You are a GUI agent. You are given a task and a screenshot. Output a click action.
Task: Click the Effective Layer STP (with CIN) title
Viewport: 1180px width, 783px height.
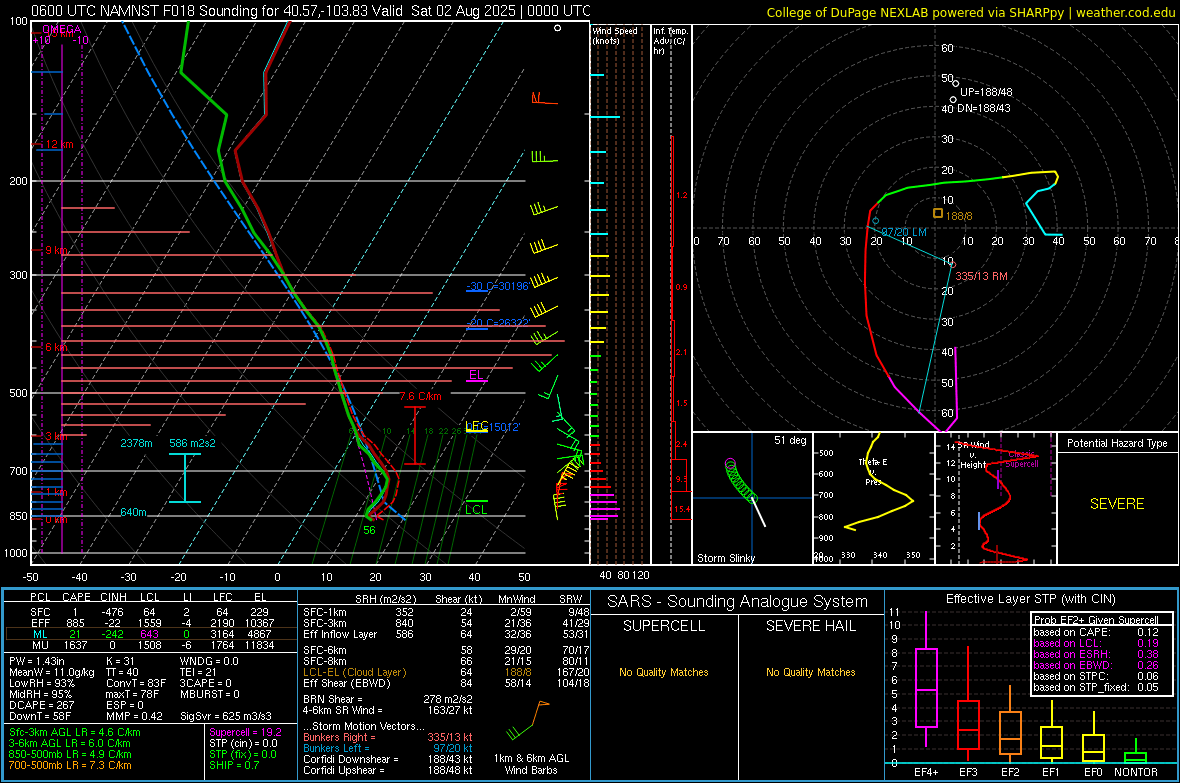[1030, 599]
